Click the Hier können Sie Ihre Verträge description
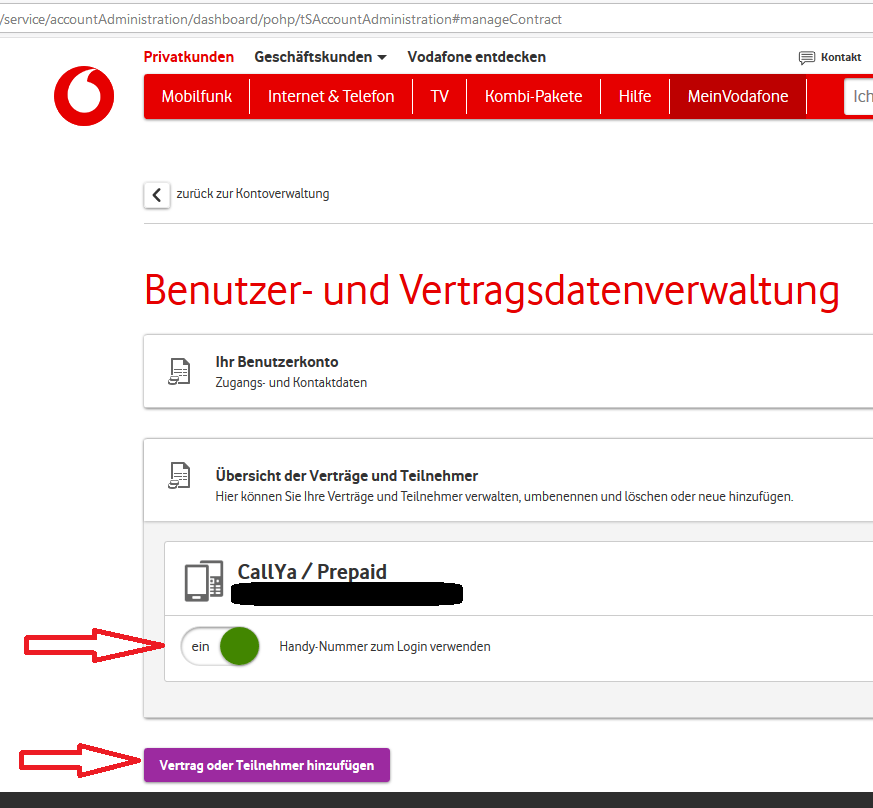 coord(504,497)
